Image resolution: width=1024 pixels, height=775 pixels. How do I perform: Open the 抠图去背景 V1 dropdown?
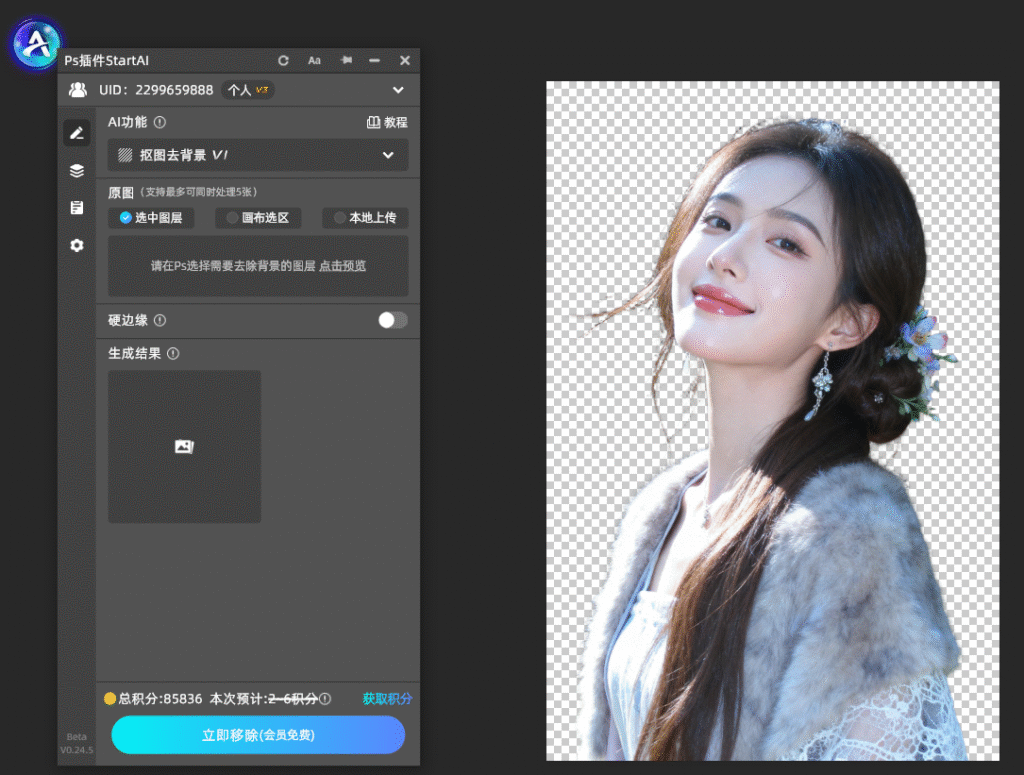258,155
